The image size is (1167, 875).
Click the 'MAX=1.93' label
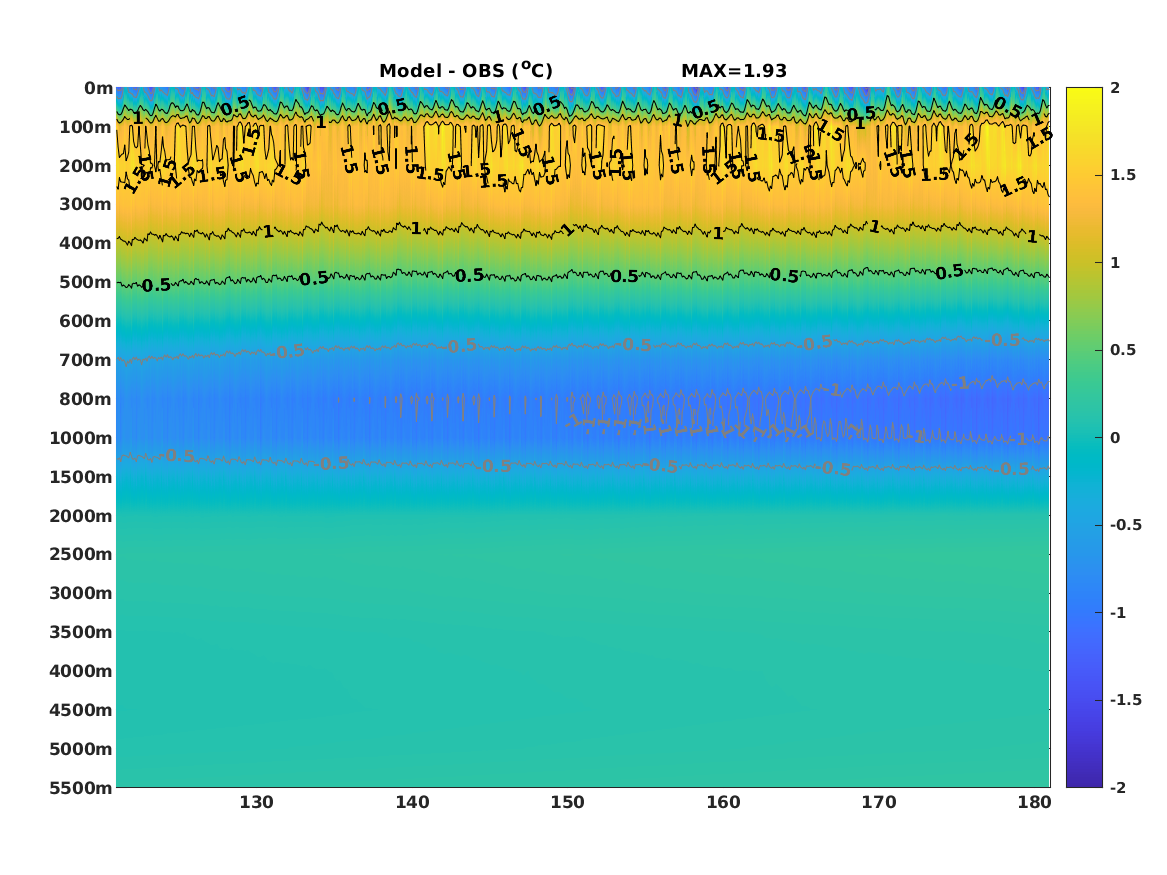tap(734, 71)
